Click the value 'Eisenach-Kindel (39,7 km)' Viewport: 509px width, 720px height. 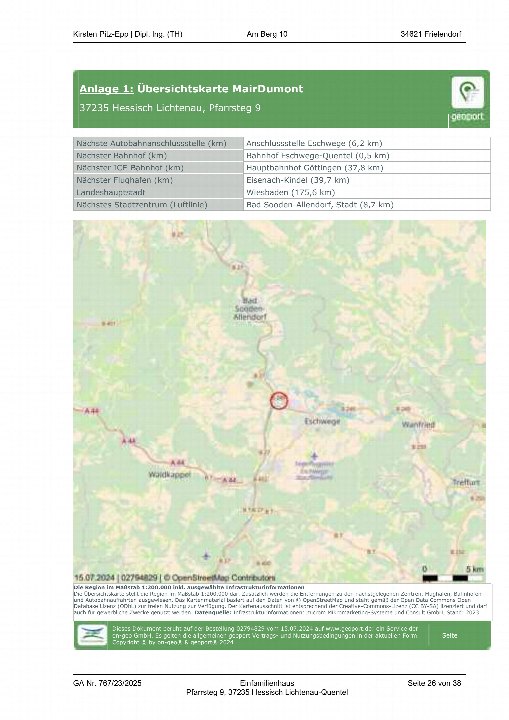click(298, 180)
